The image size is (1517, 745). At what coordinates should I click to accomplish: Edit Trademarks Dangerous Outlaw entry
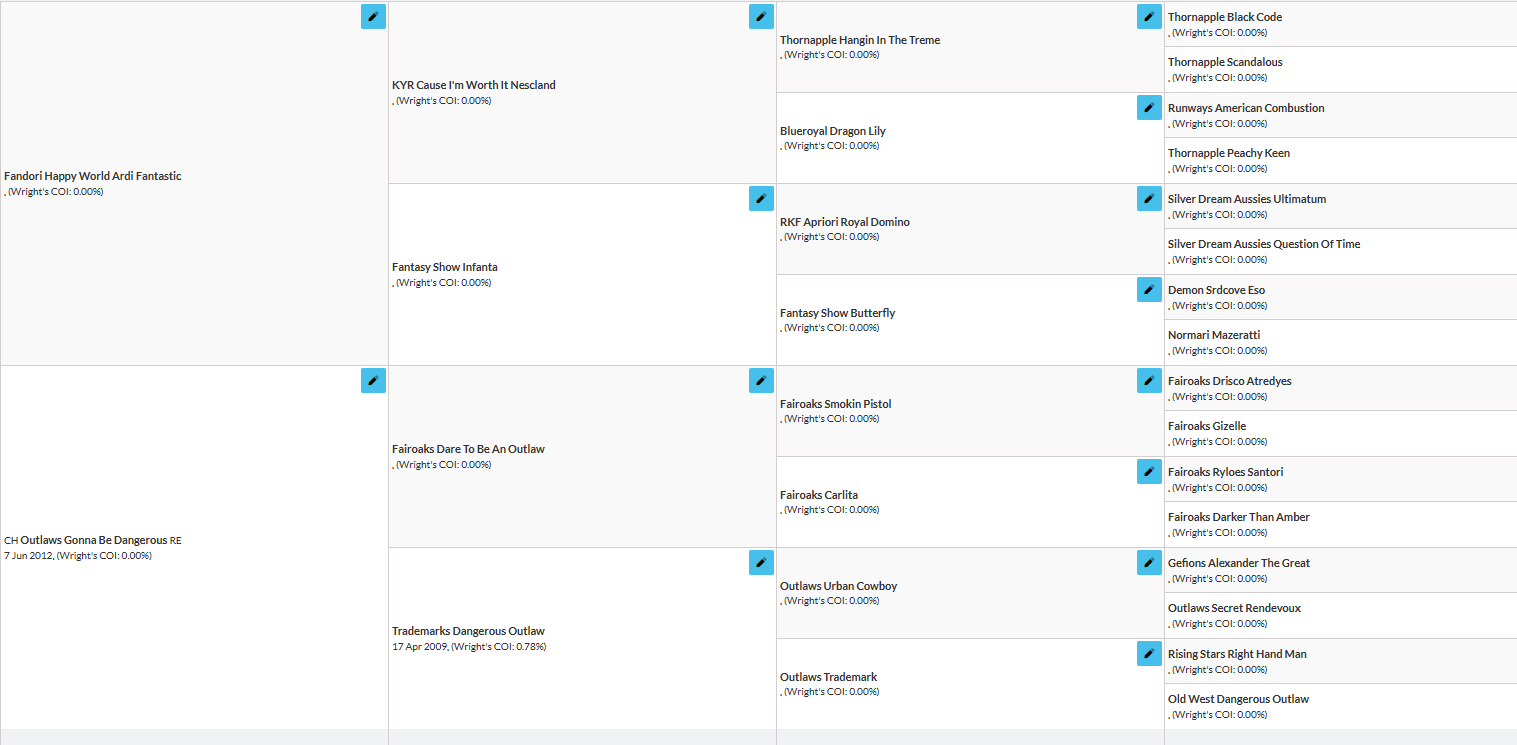tap(761, 562)
